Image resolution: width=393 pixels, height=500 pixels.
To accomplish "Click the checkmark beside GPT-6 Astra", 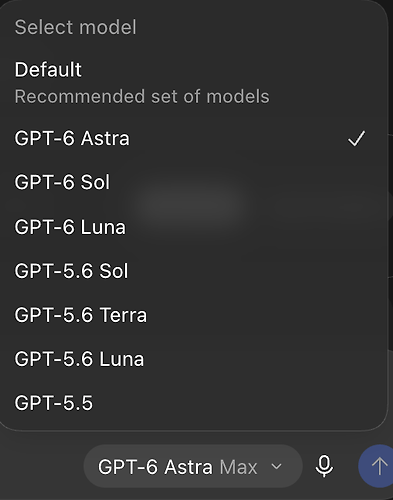I will (356, 138).
